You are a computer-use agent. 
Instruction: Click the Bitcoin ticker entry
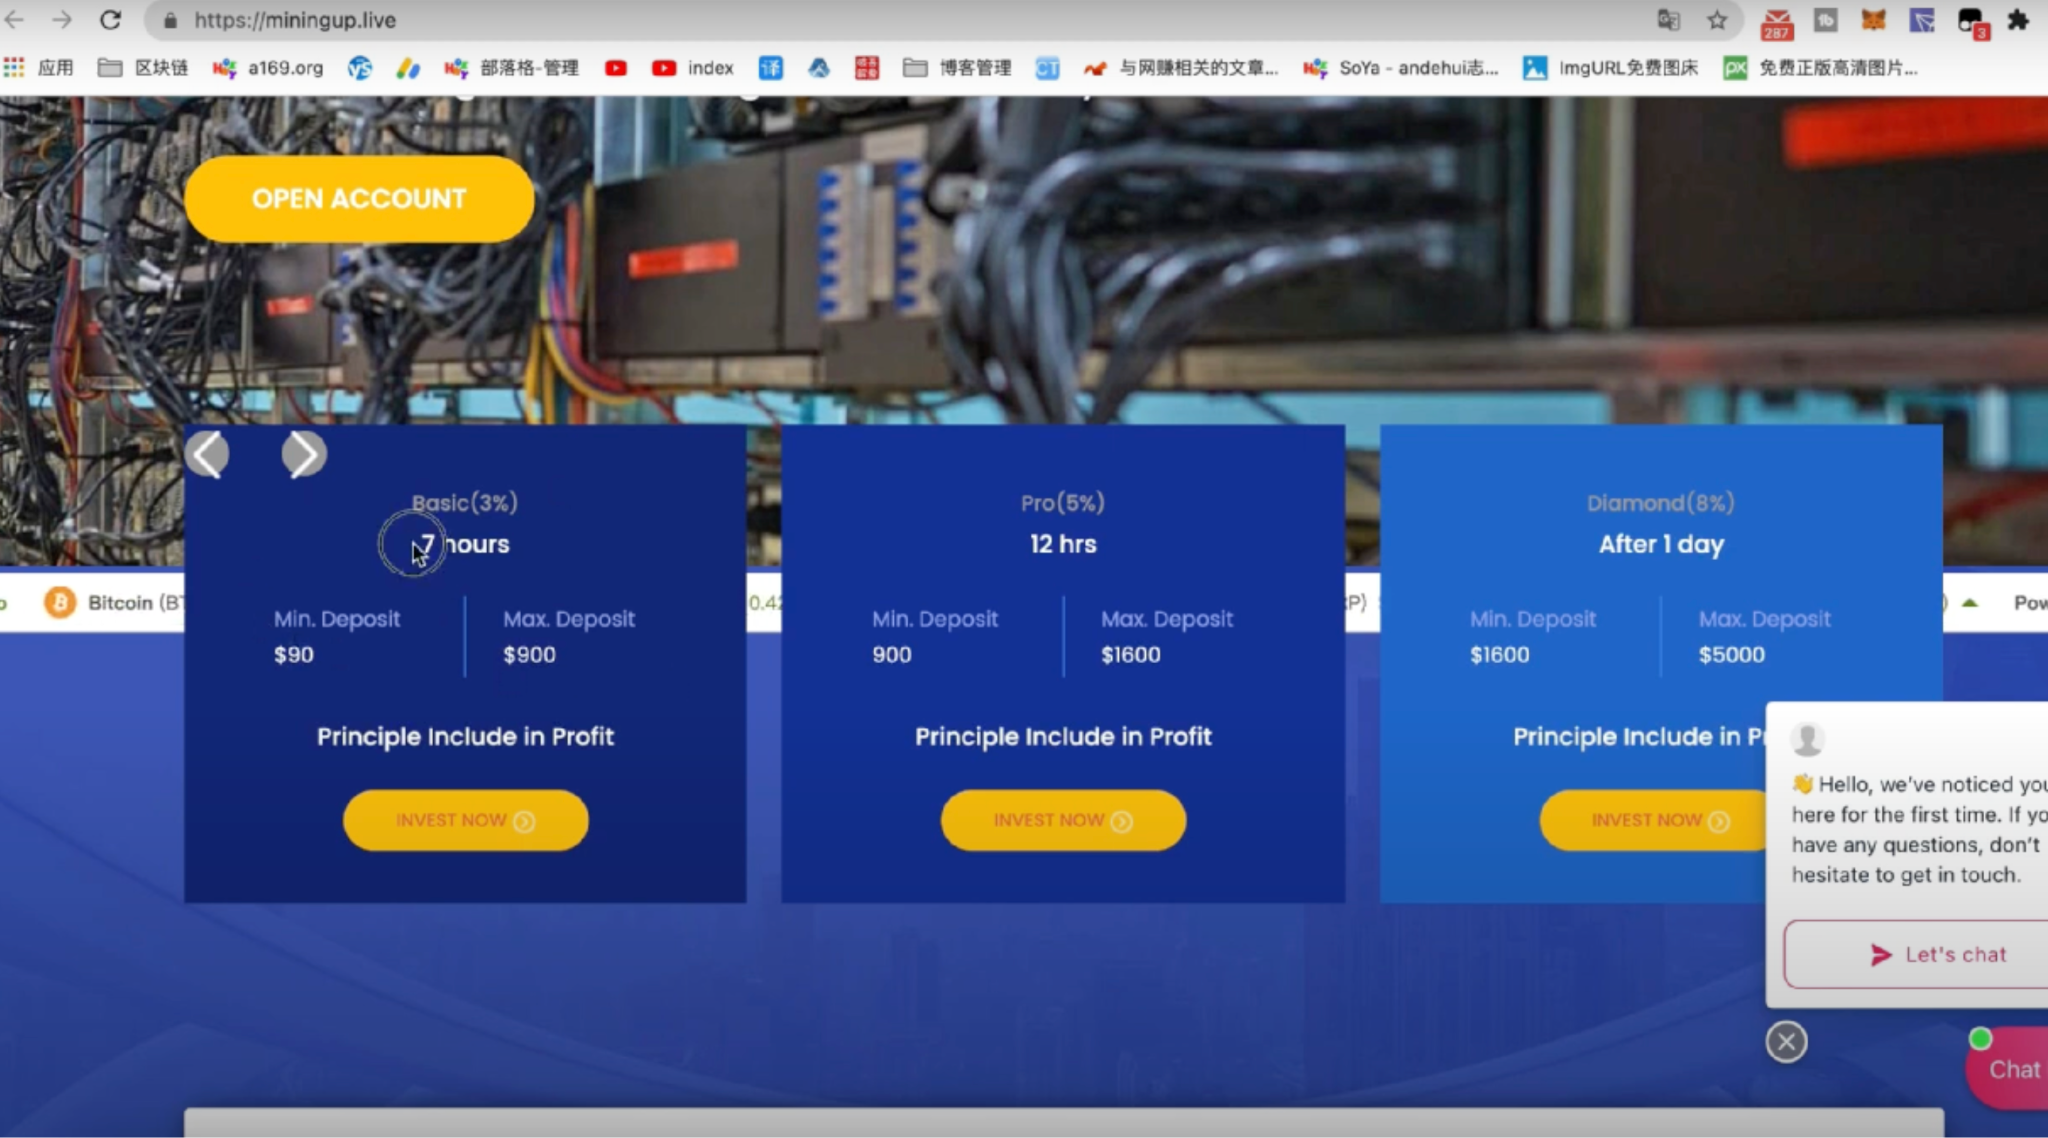[113, 602]
